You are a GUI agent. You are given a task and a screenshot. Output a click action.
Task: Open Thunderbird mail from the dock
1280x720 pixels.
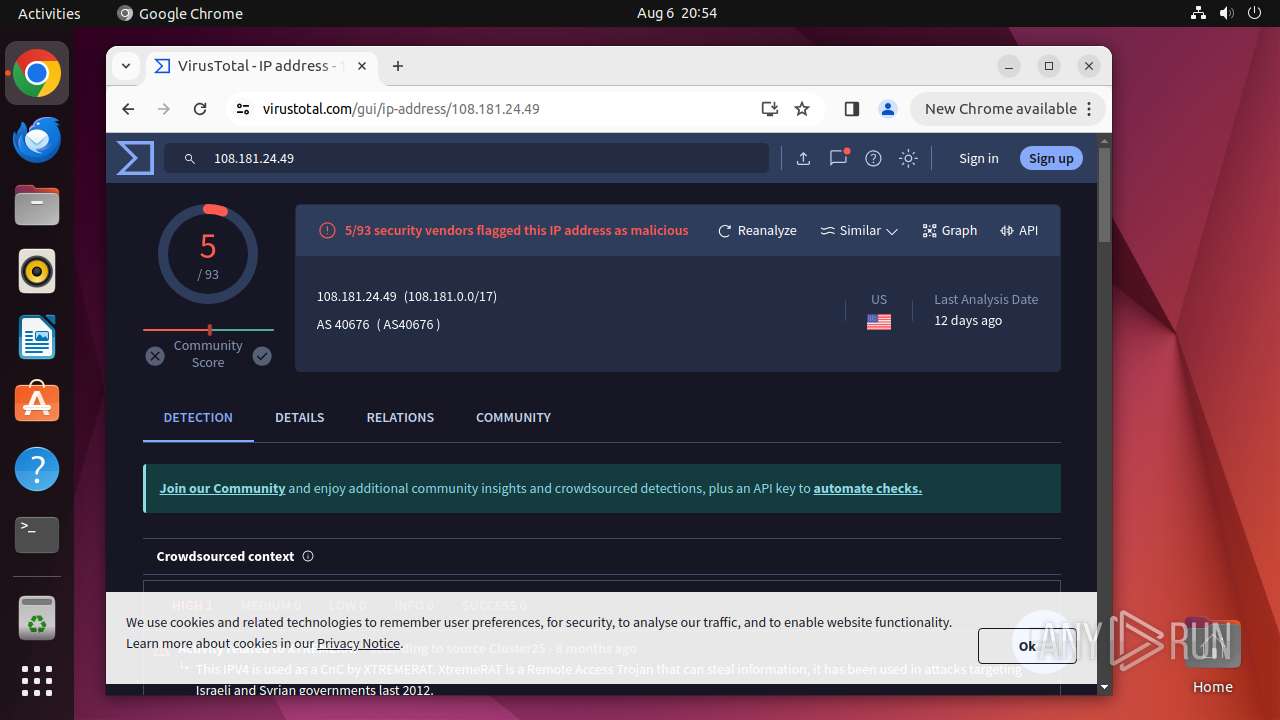37,140
